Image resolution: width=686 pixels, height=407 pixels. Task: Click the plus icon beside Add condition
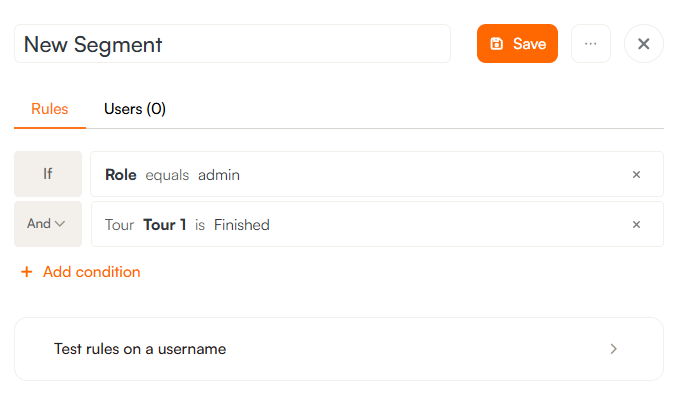(27, 272)
